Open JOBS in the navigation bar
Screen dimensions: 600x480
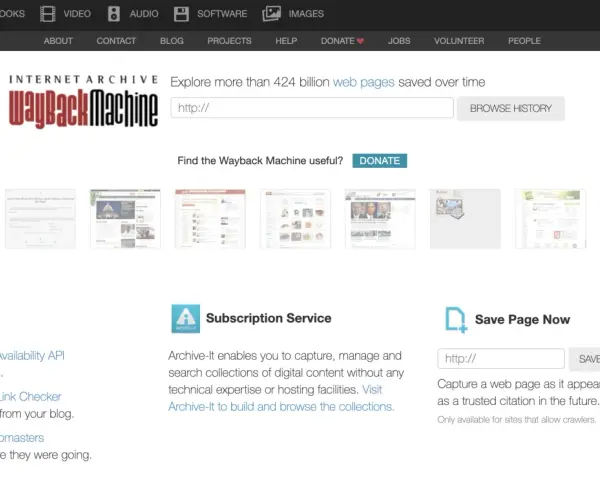(x=399, y=41)
